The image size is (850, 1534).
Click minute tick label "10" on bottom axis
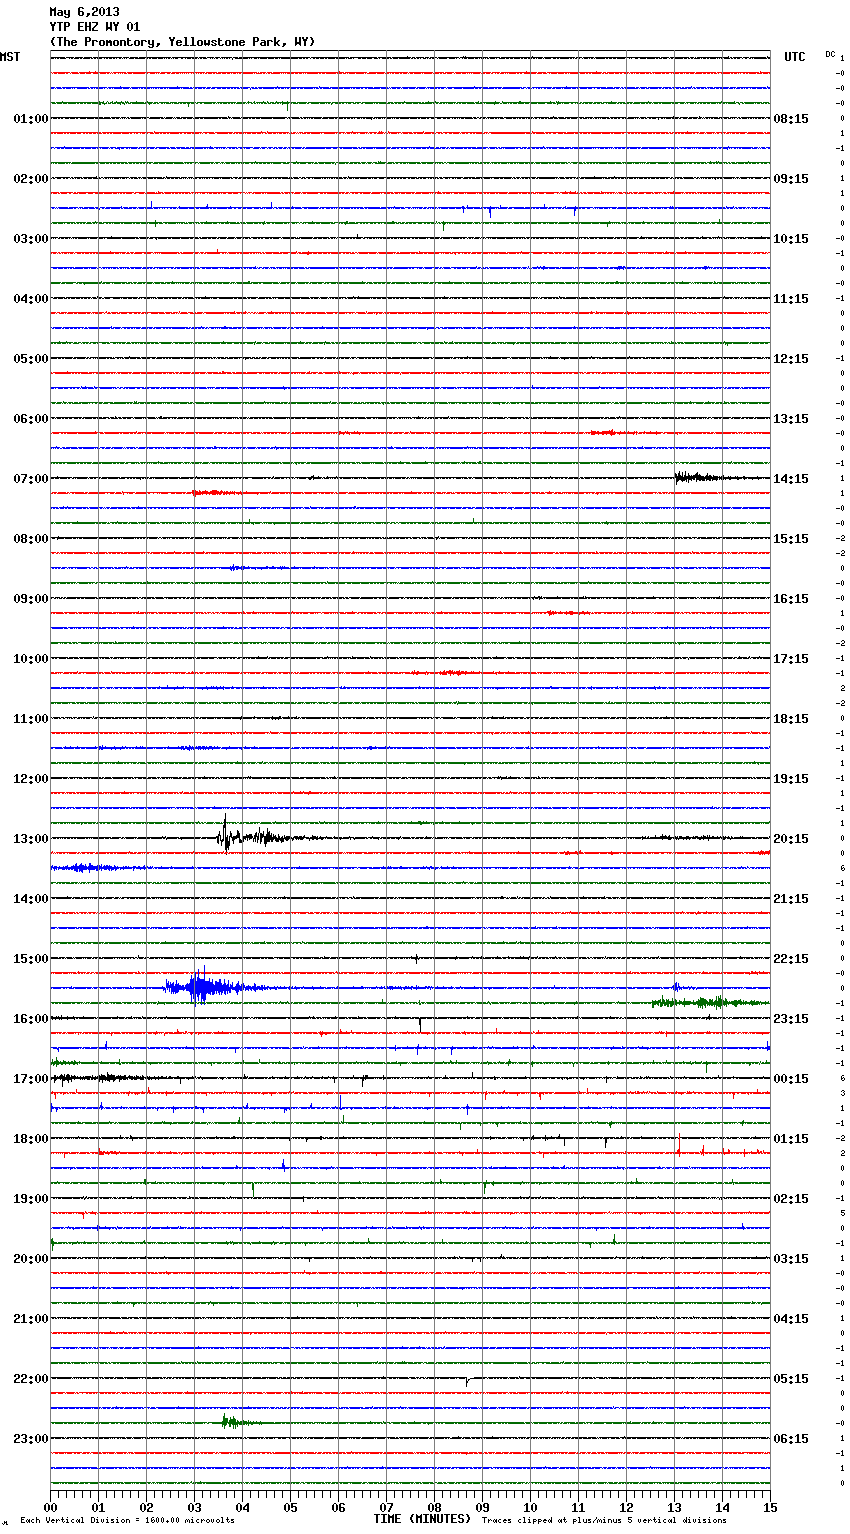point(530,1507)
